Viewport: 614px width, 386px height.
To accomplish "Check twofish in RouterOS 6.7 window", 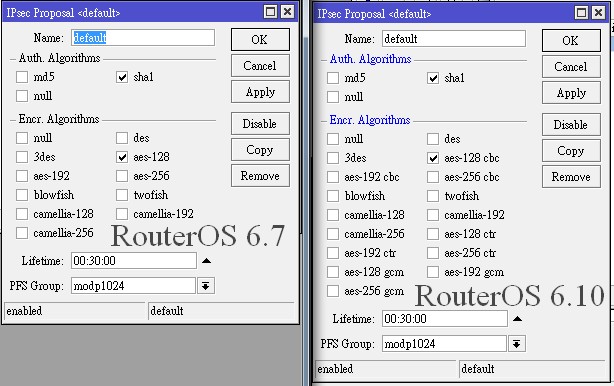I will (122, 195).
